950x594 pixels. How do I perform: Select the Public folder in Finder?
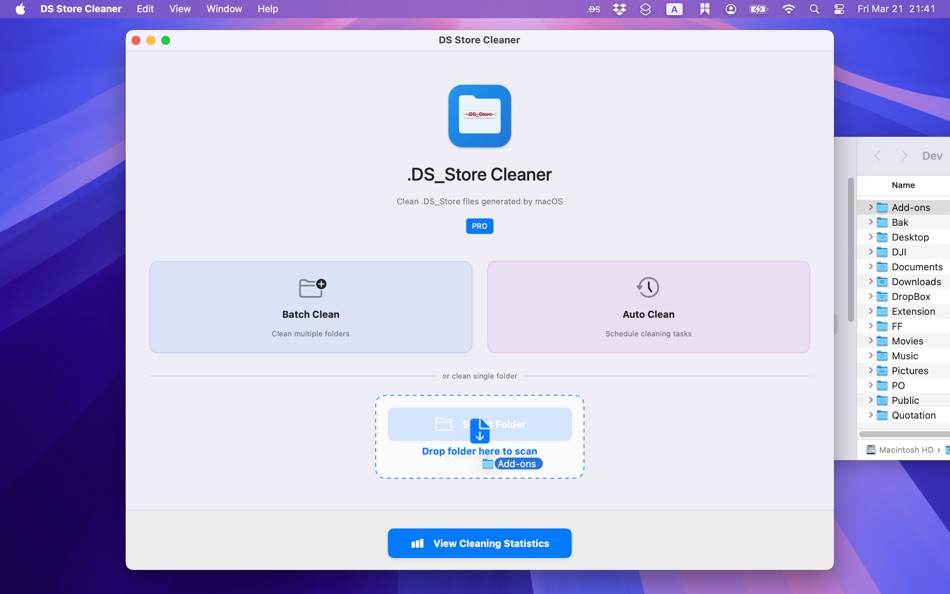(904, 400)
